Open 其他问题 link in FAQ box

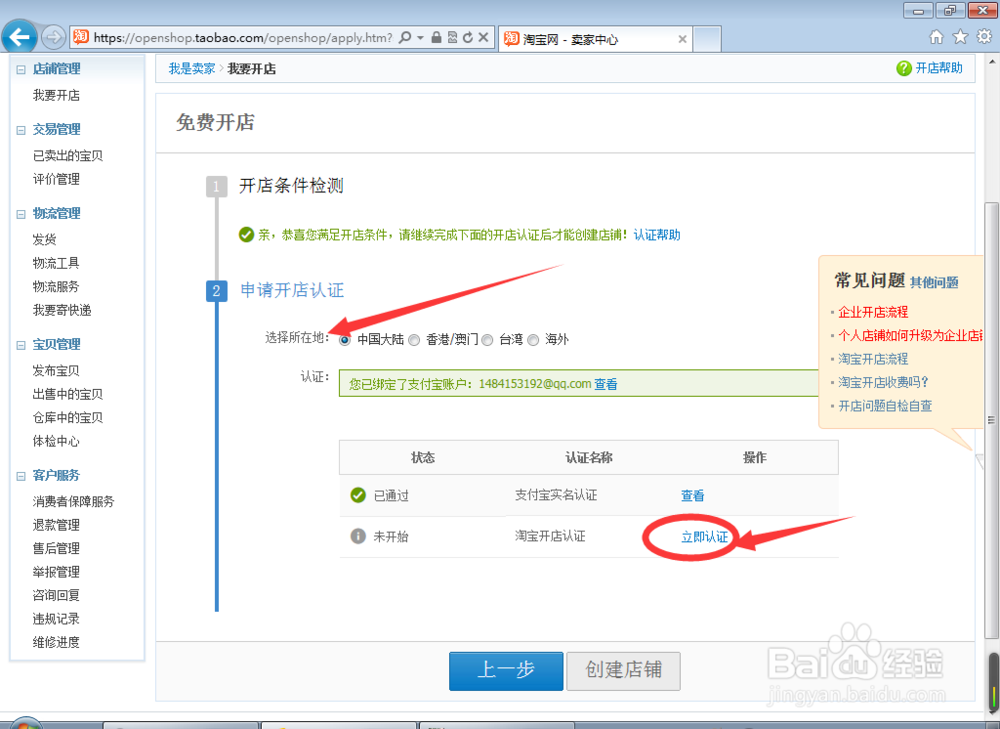click(934, 283)
